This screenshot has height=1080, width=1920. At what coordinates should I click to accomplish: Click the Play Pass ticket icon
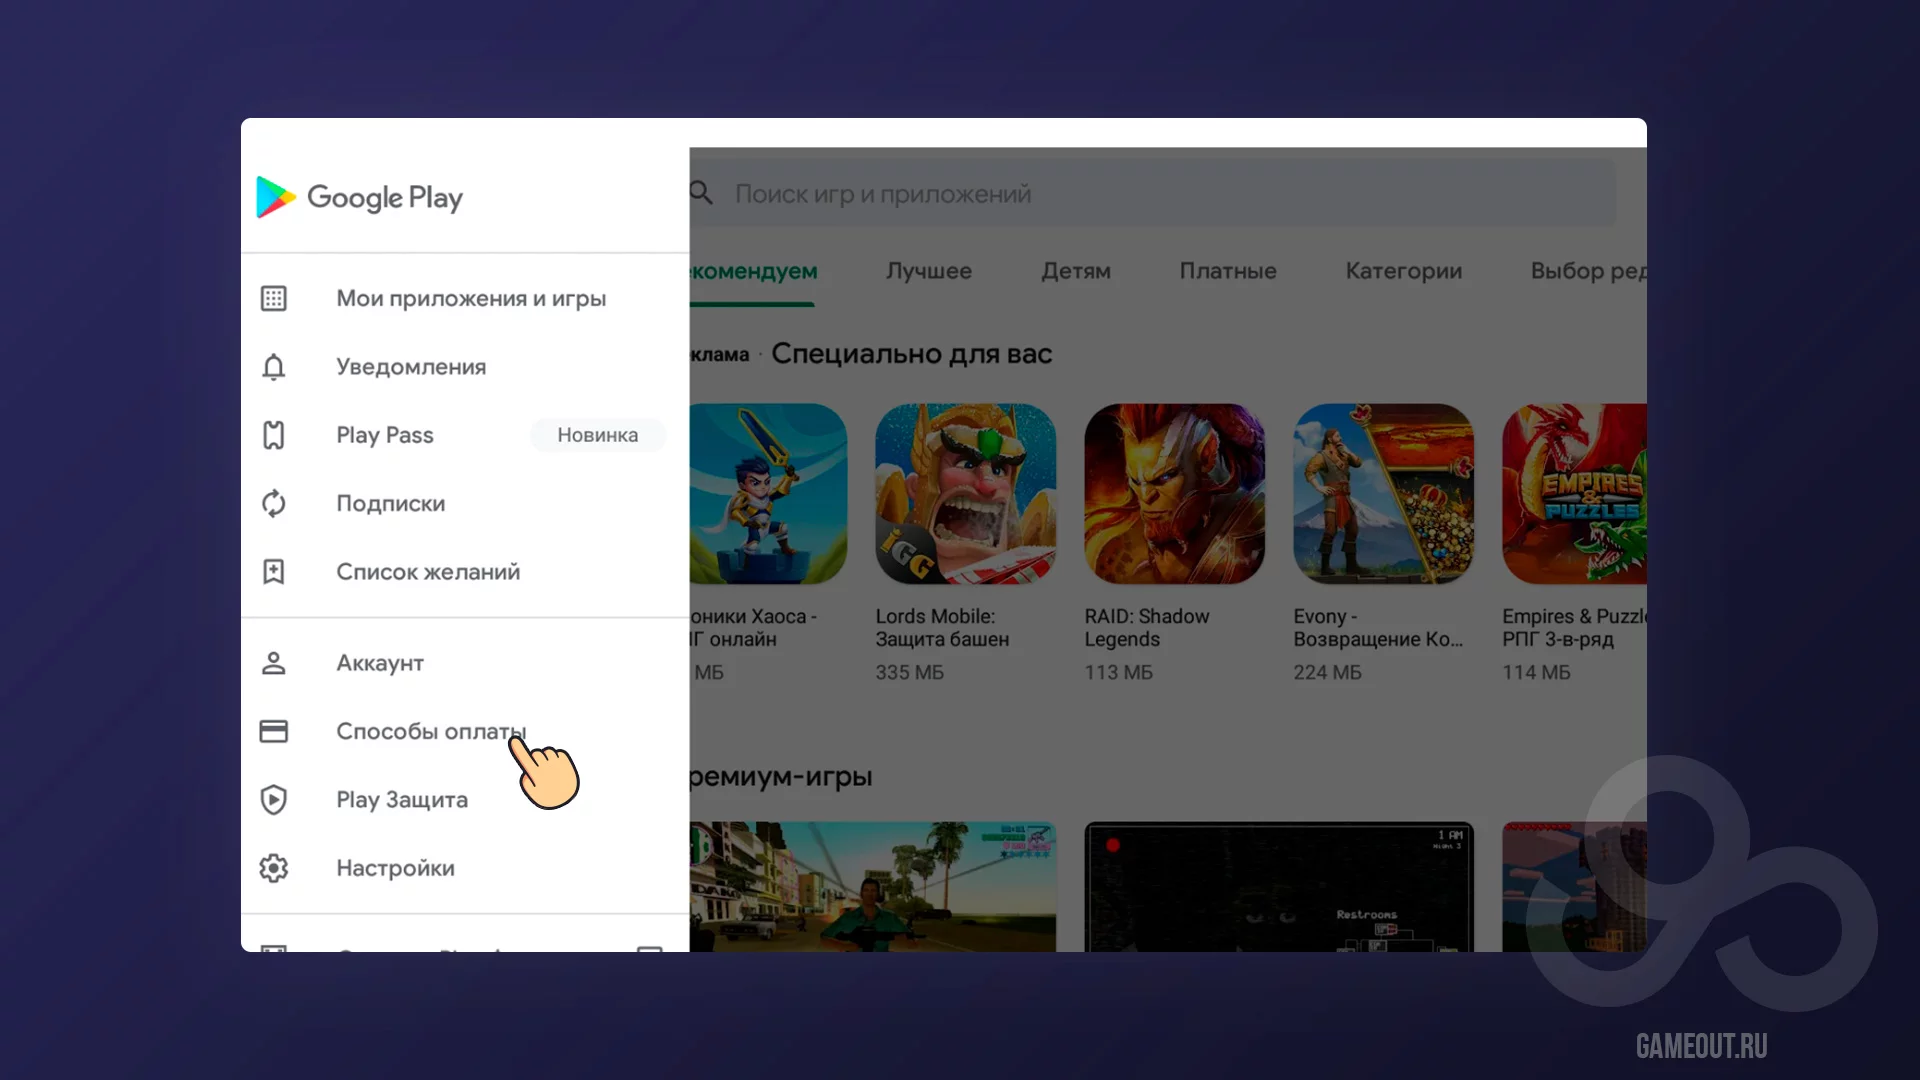pyautogui.click(x=273, y=435)
